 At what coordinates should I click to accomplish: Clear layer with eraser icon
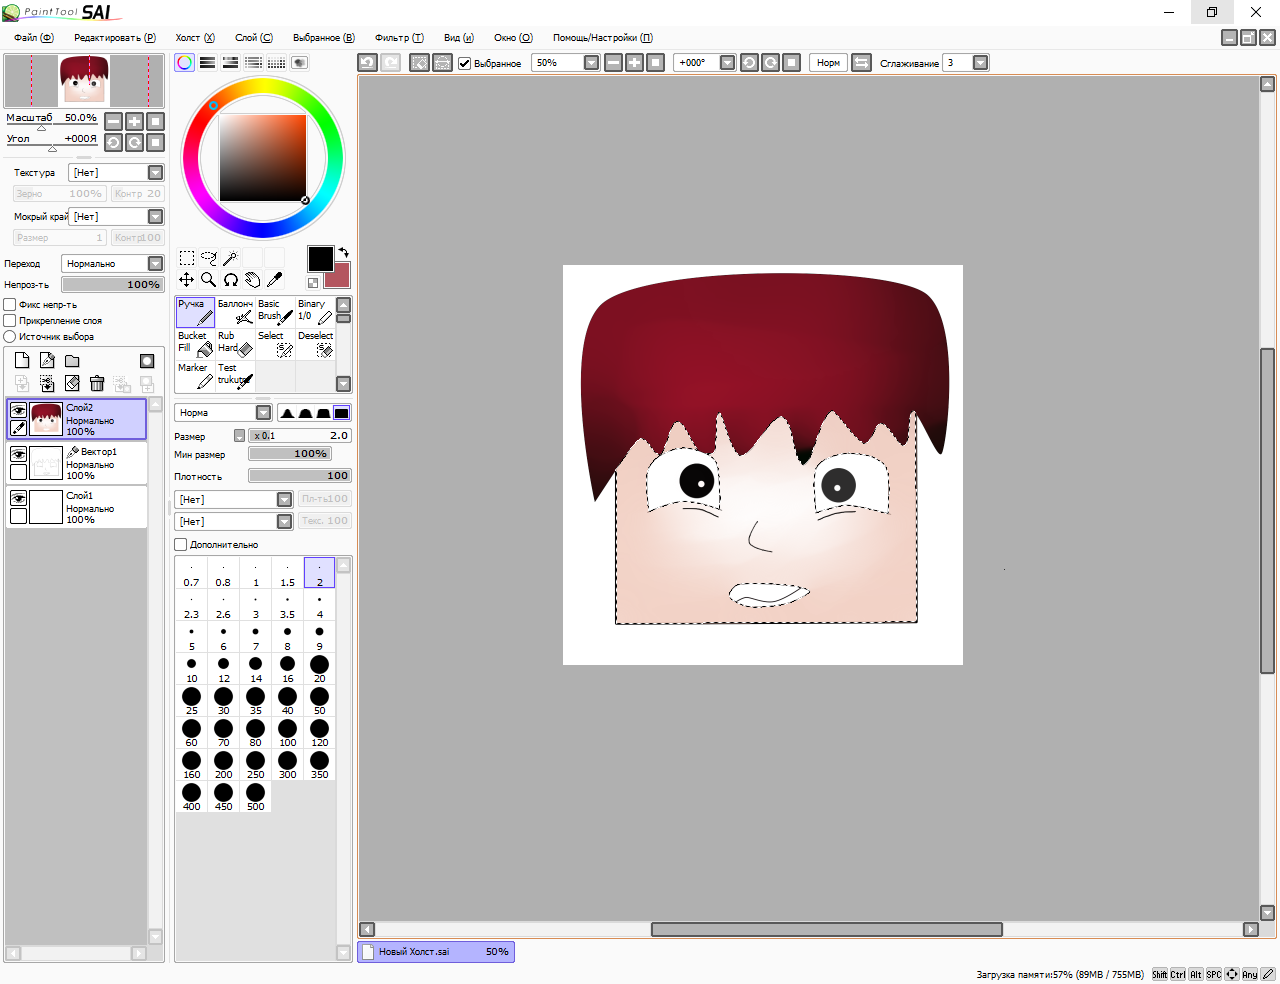[72, 383]
